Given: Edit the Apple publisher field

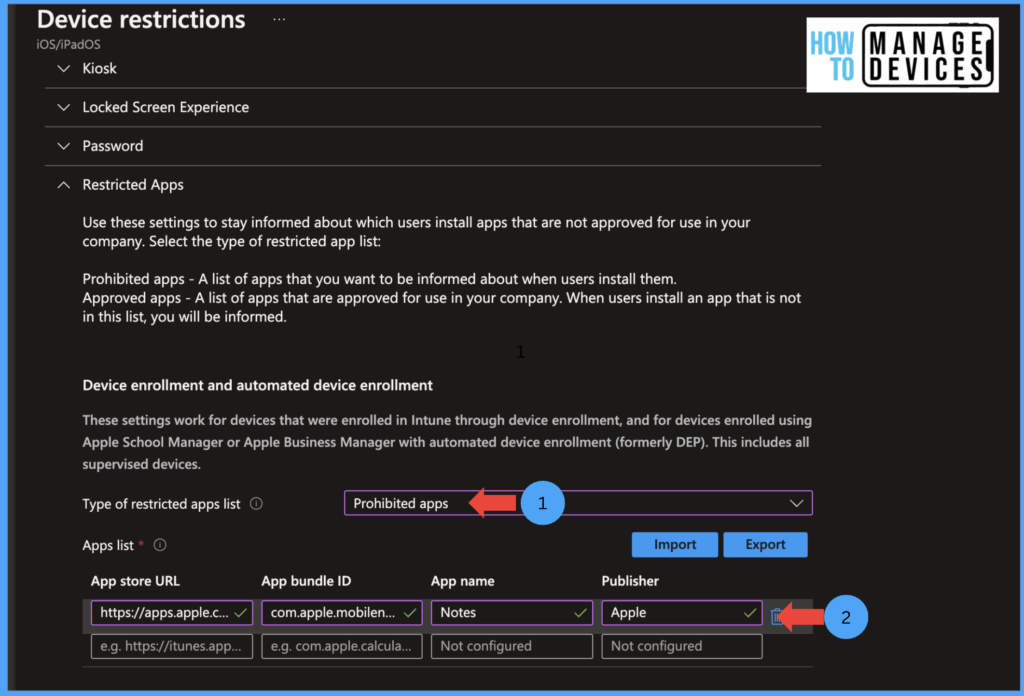Looking at the screenshot, I should [681, 612].
